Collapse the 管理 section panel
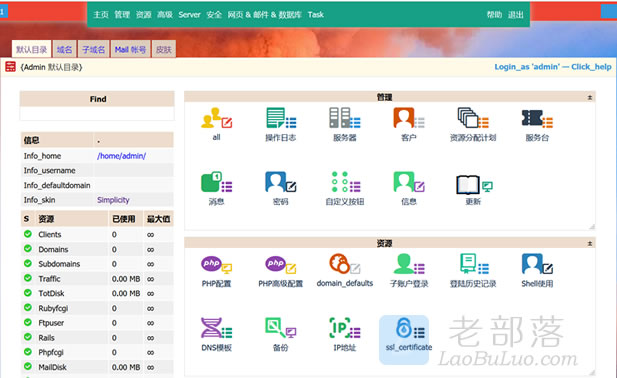The image size is (617, 378). point(590,97)
